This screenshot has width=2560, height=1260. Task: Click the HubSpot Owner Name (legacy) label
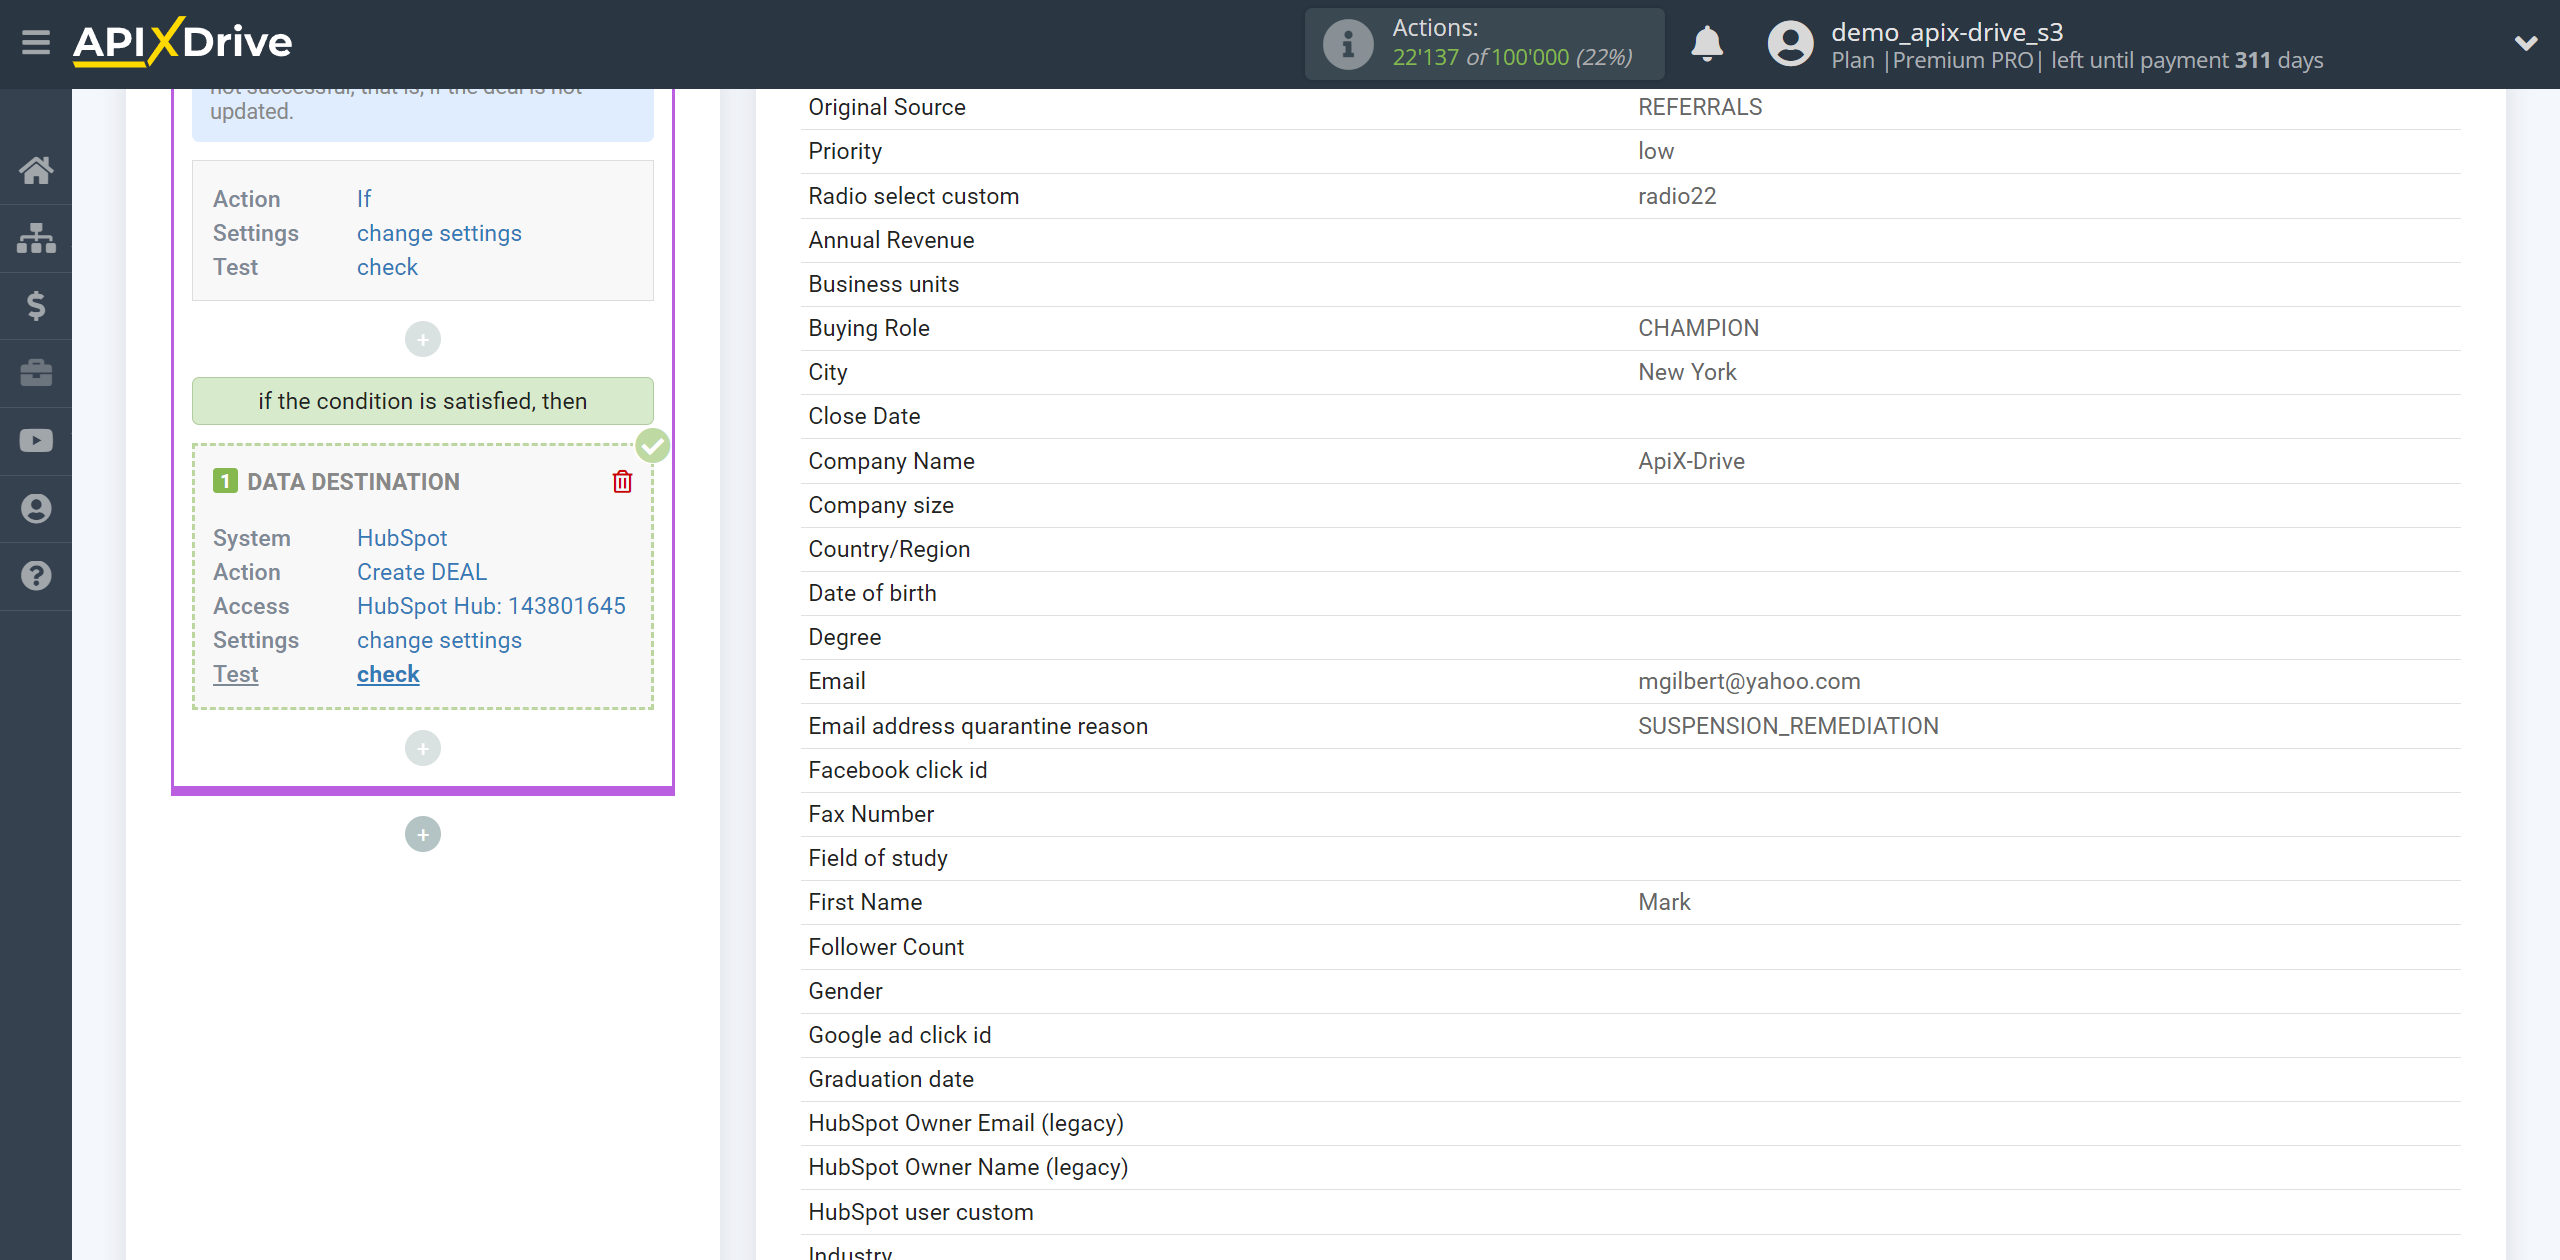pos(968,1167)
